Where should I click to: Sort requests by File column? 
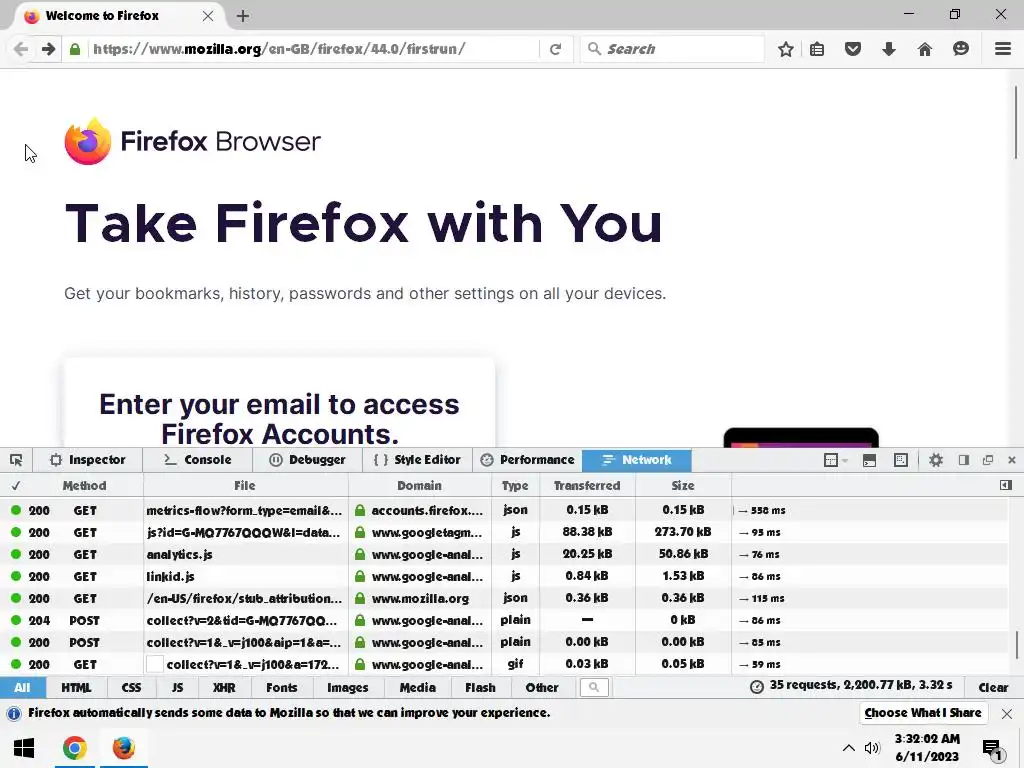click(245, 486)
